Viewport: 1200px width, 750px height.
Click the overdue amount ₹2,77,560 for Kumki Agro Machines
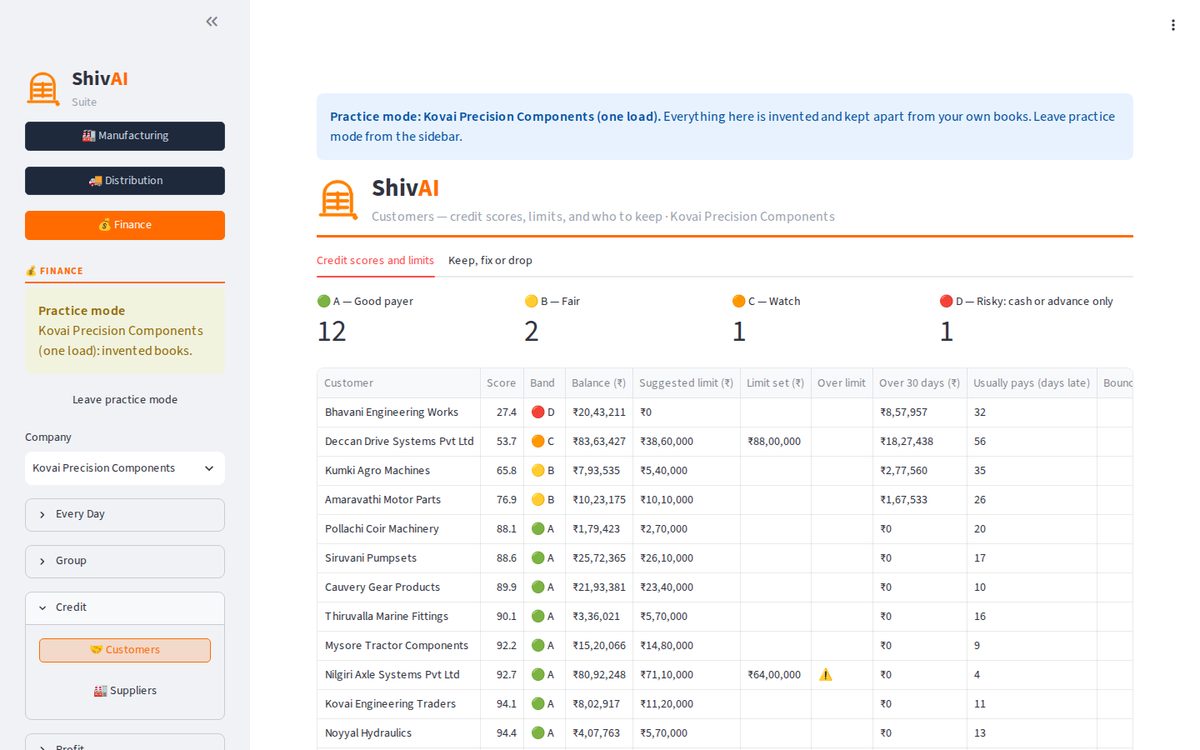click(920, 470)
